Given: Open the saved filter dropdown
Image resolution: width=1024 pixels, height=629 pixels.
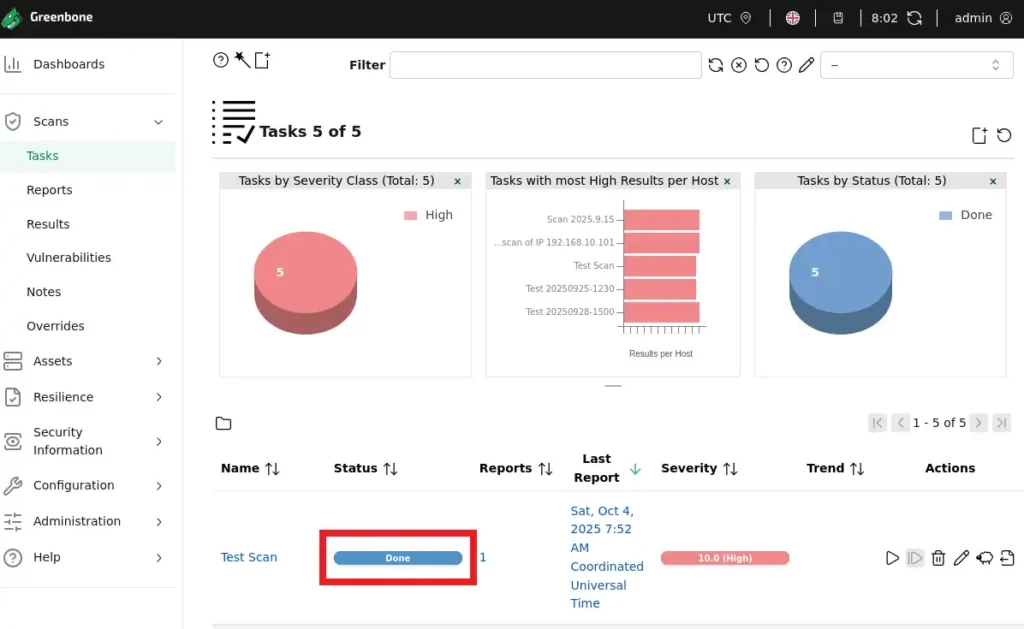Looking at the screenshot, I should pyautogui.click(x=916, y=65).
